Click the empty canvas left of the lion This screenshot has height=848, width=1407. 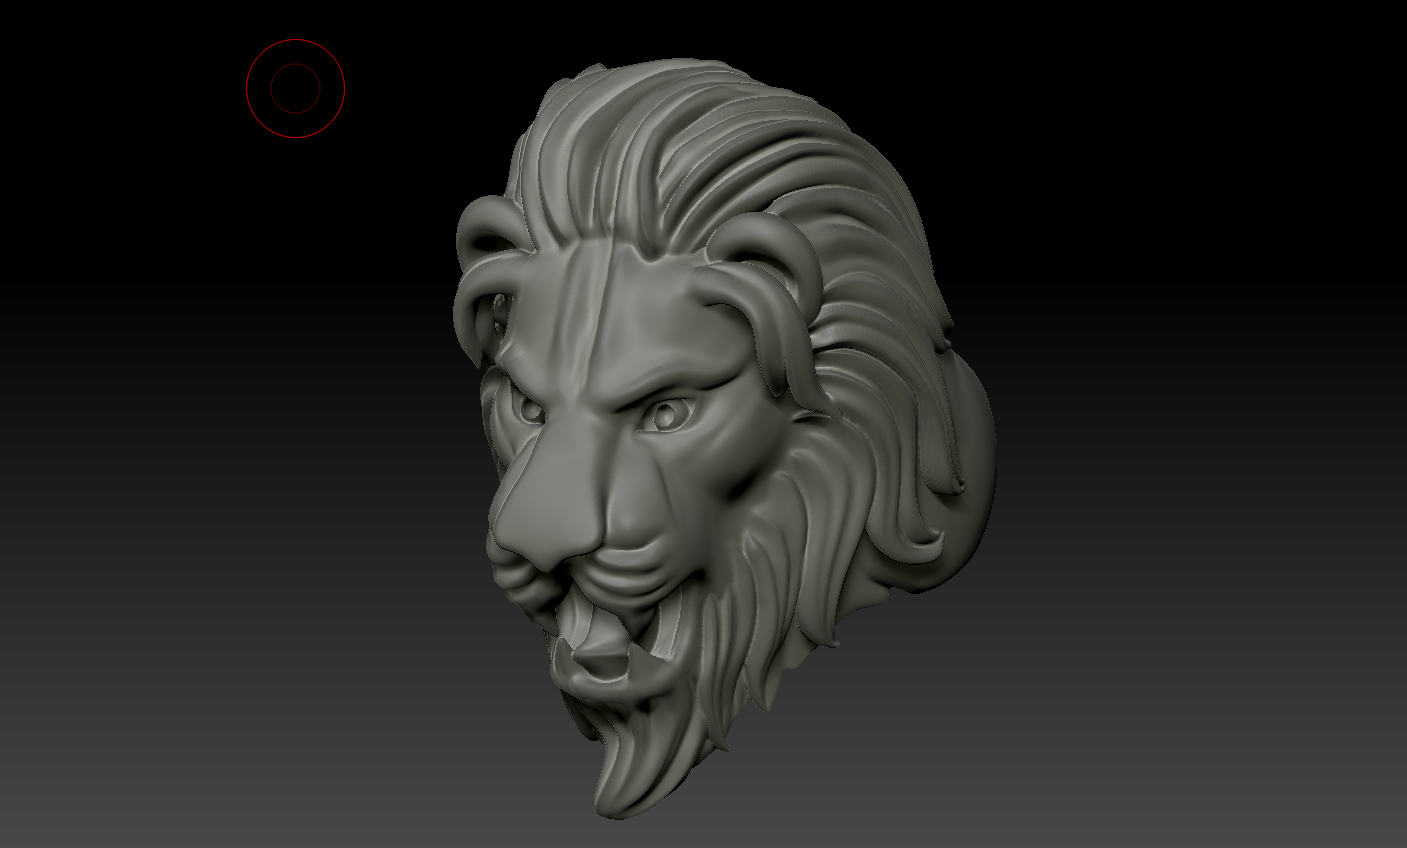pyautogui.click(x=250, y=450)
